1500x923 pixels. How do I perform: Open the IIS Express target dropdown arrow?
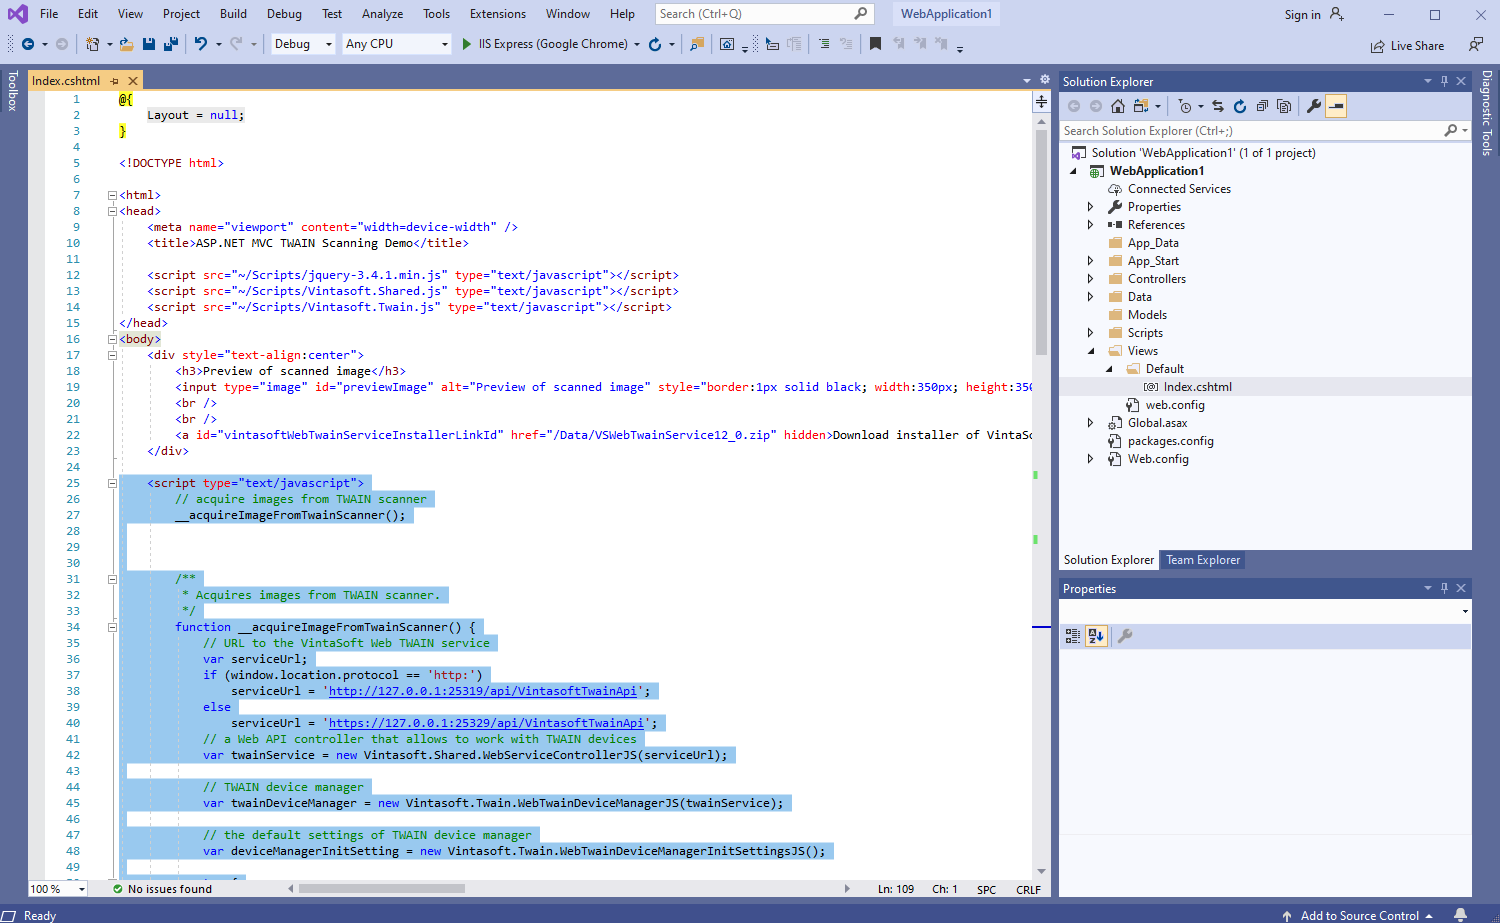(x=637, y=44)
